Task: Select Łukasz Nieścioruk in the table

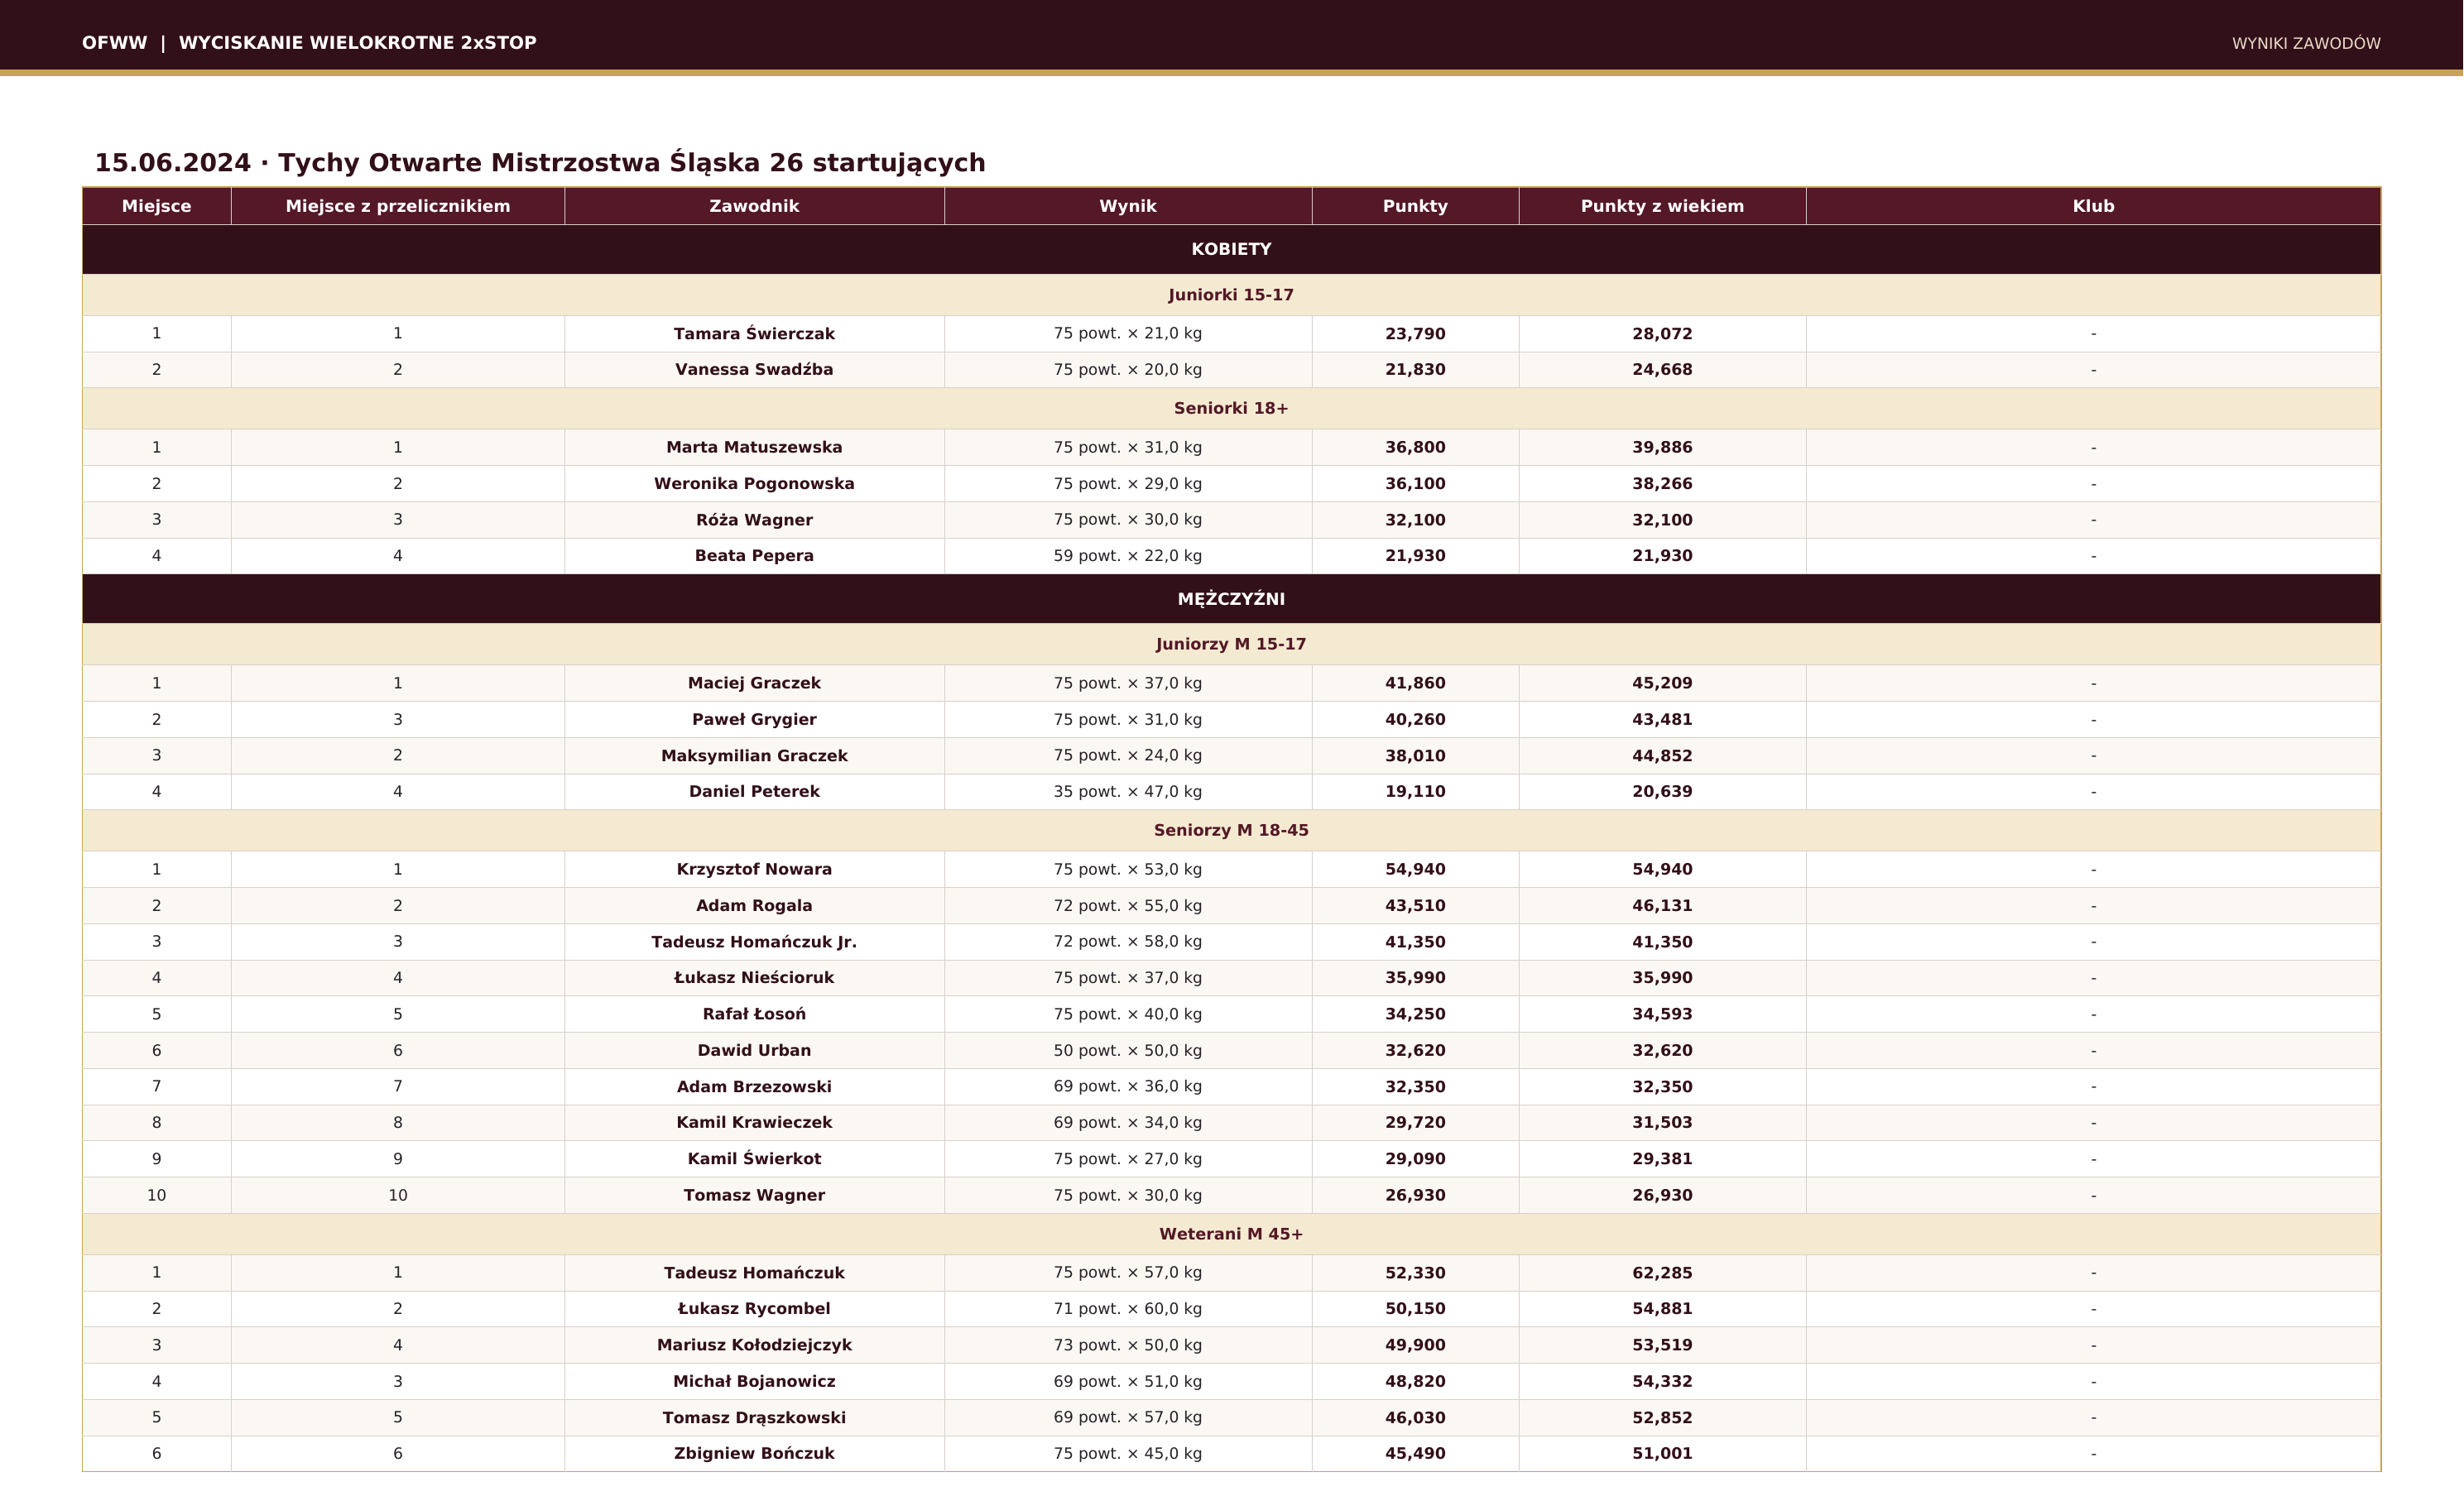Action: [754, 978]
